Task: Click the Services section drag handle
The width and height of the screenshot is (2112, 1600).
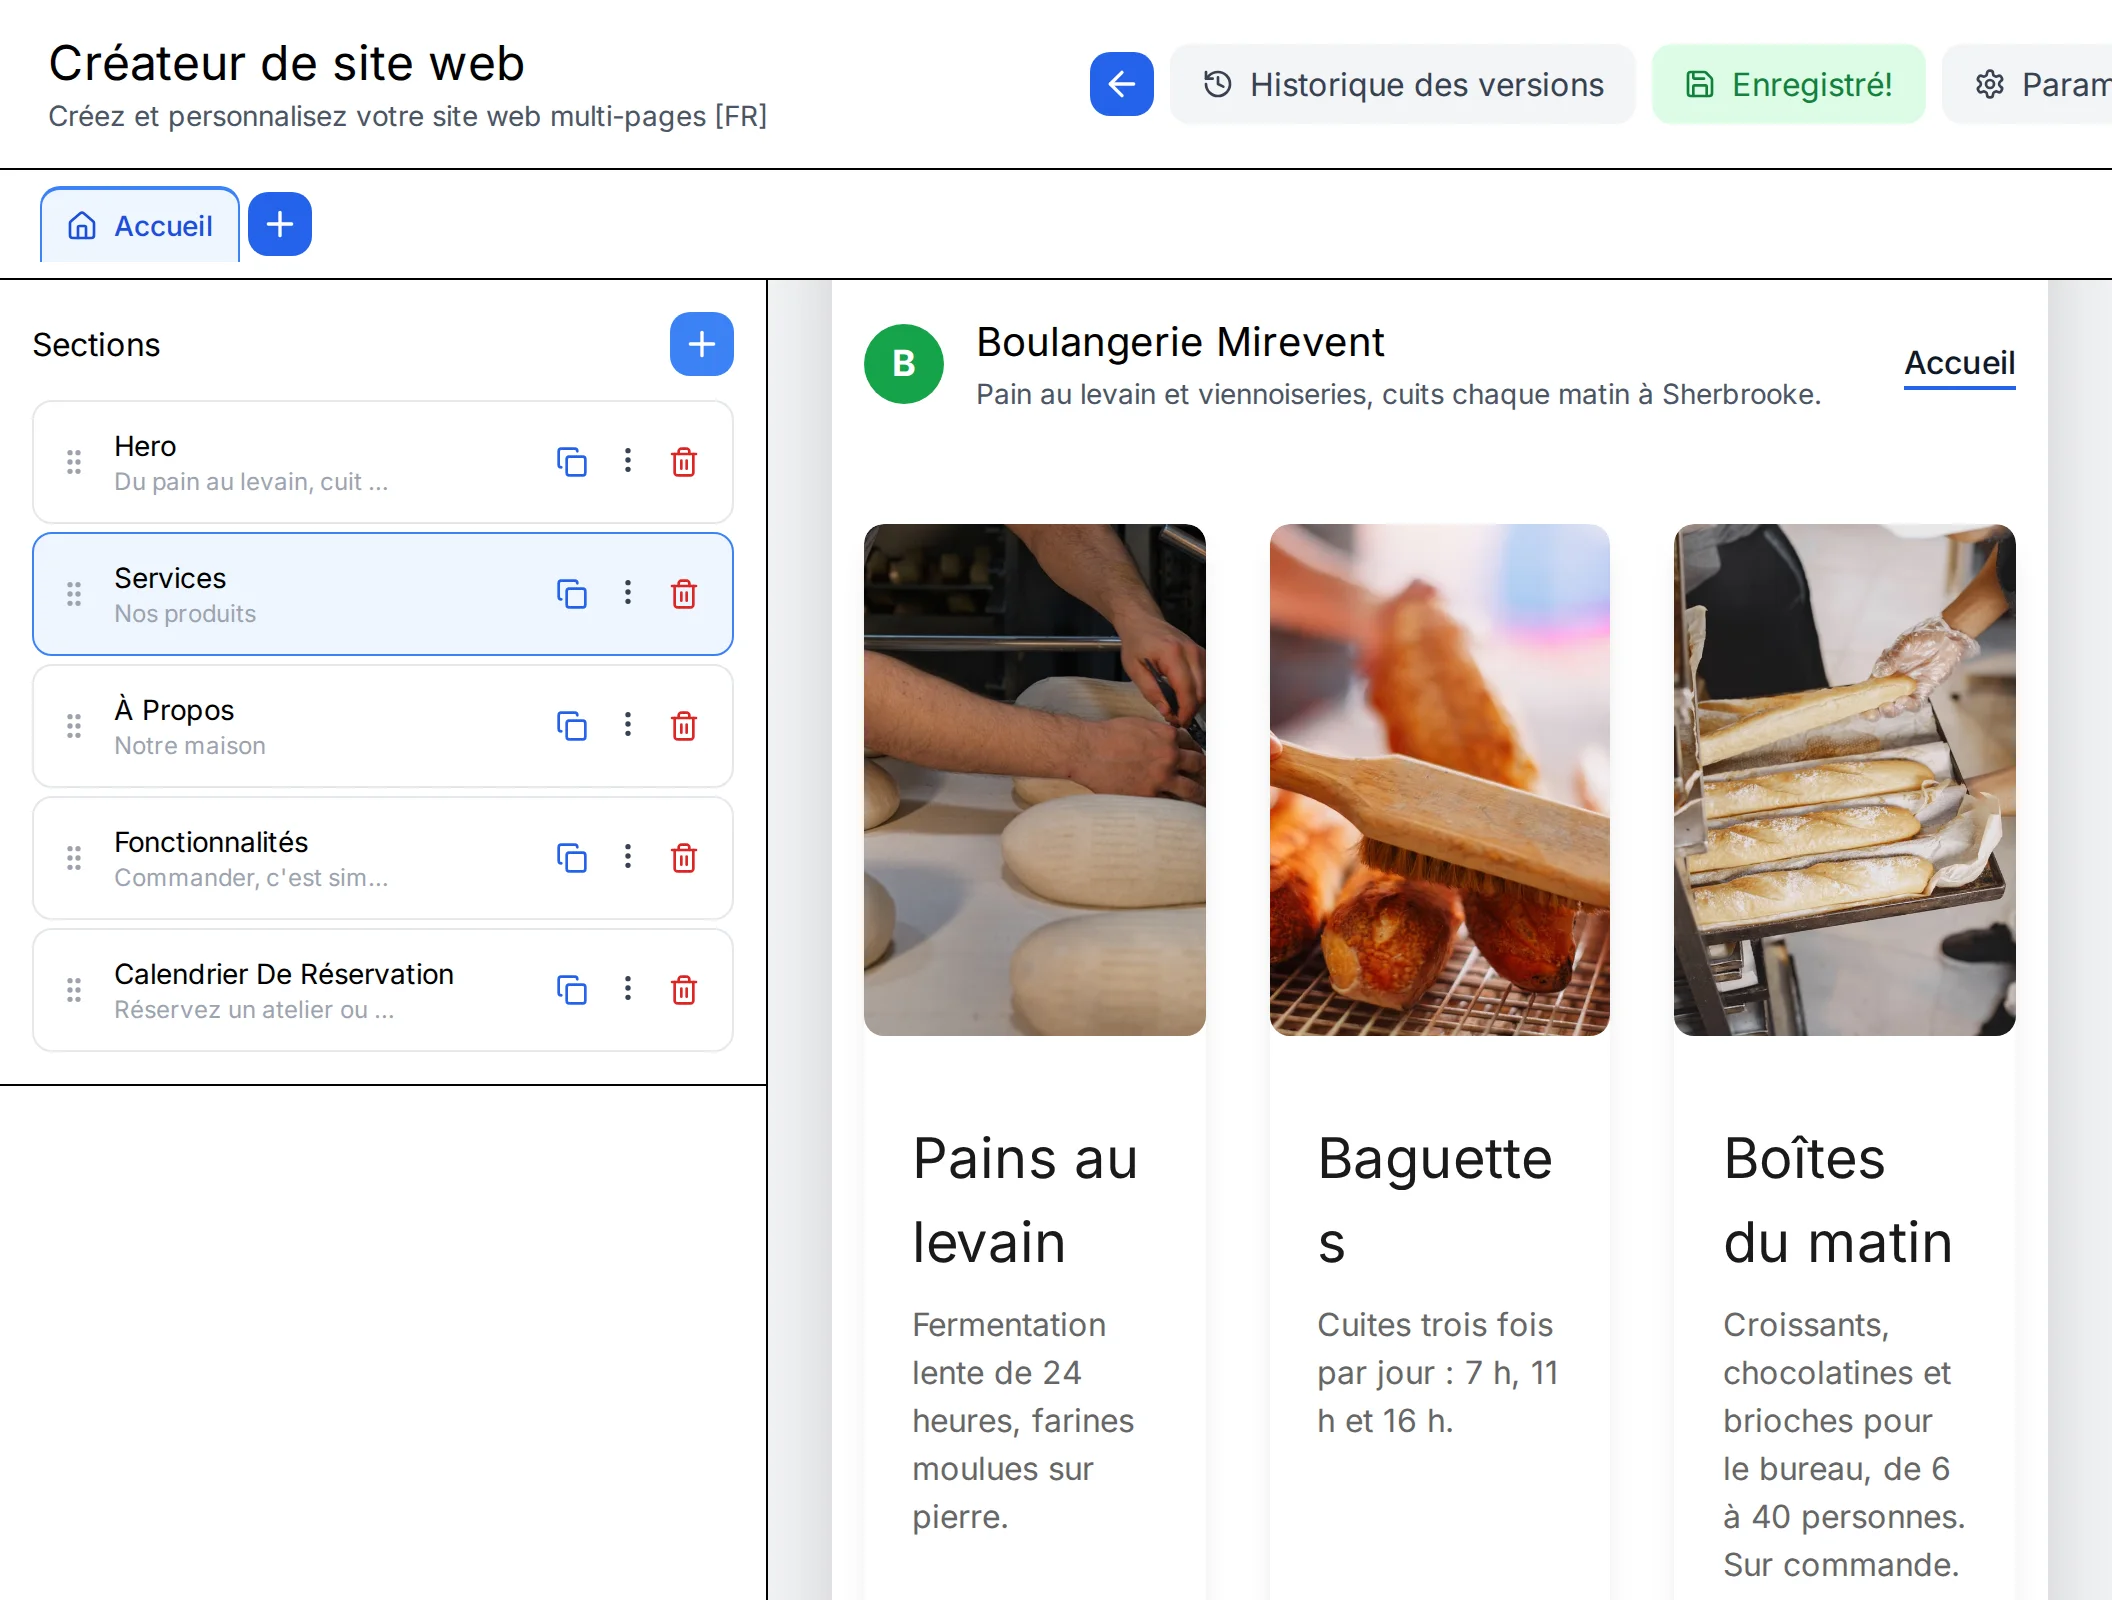Action: tap(74, 594)
